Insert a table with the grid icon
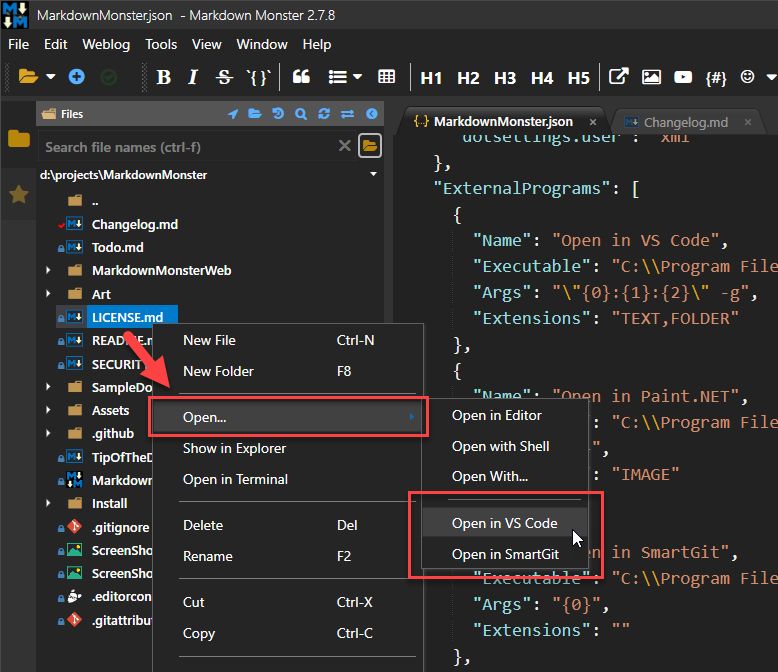778x672 pixels. [387, 76]
